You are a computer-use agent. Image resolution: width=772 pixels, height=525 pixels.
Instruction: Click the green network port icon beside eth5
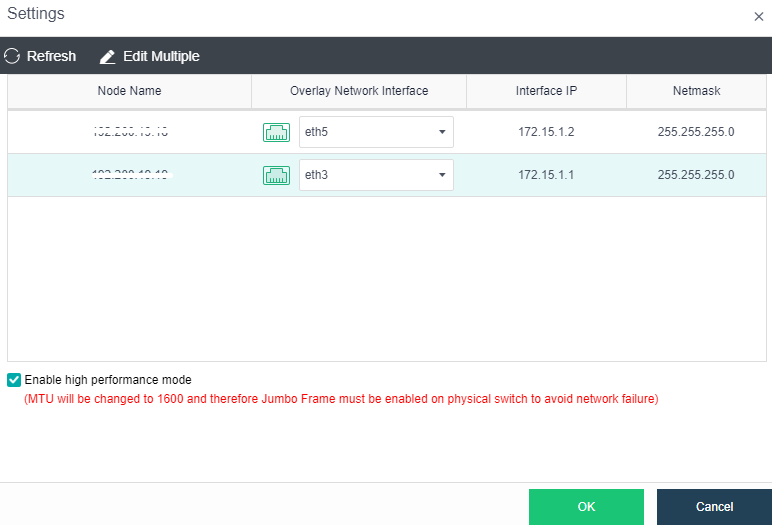pos(276,132)
